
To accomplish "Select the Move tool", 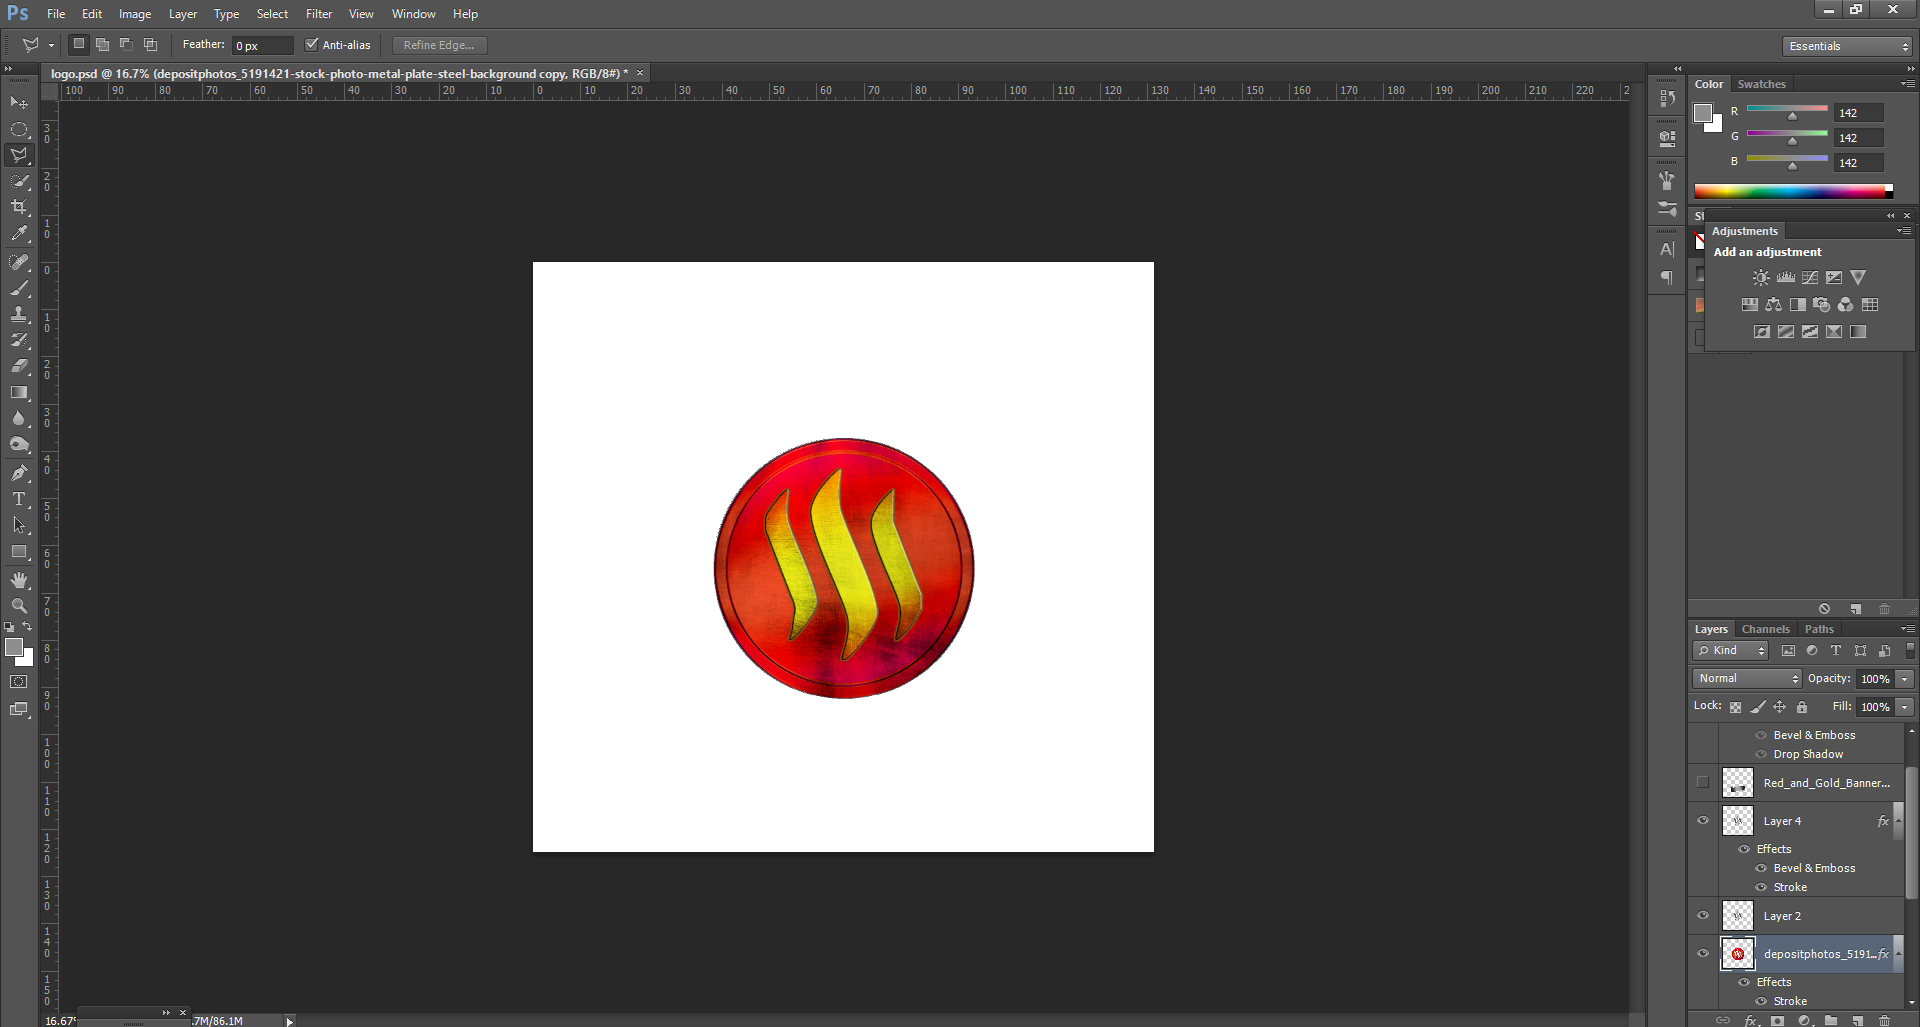I will [19, 103].
